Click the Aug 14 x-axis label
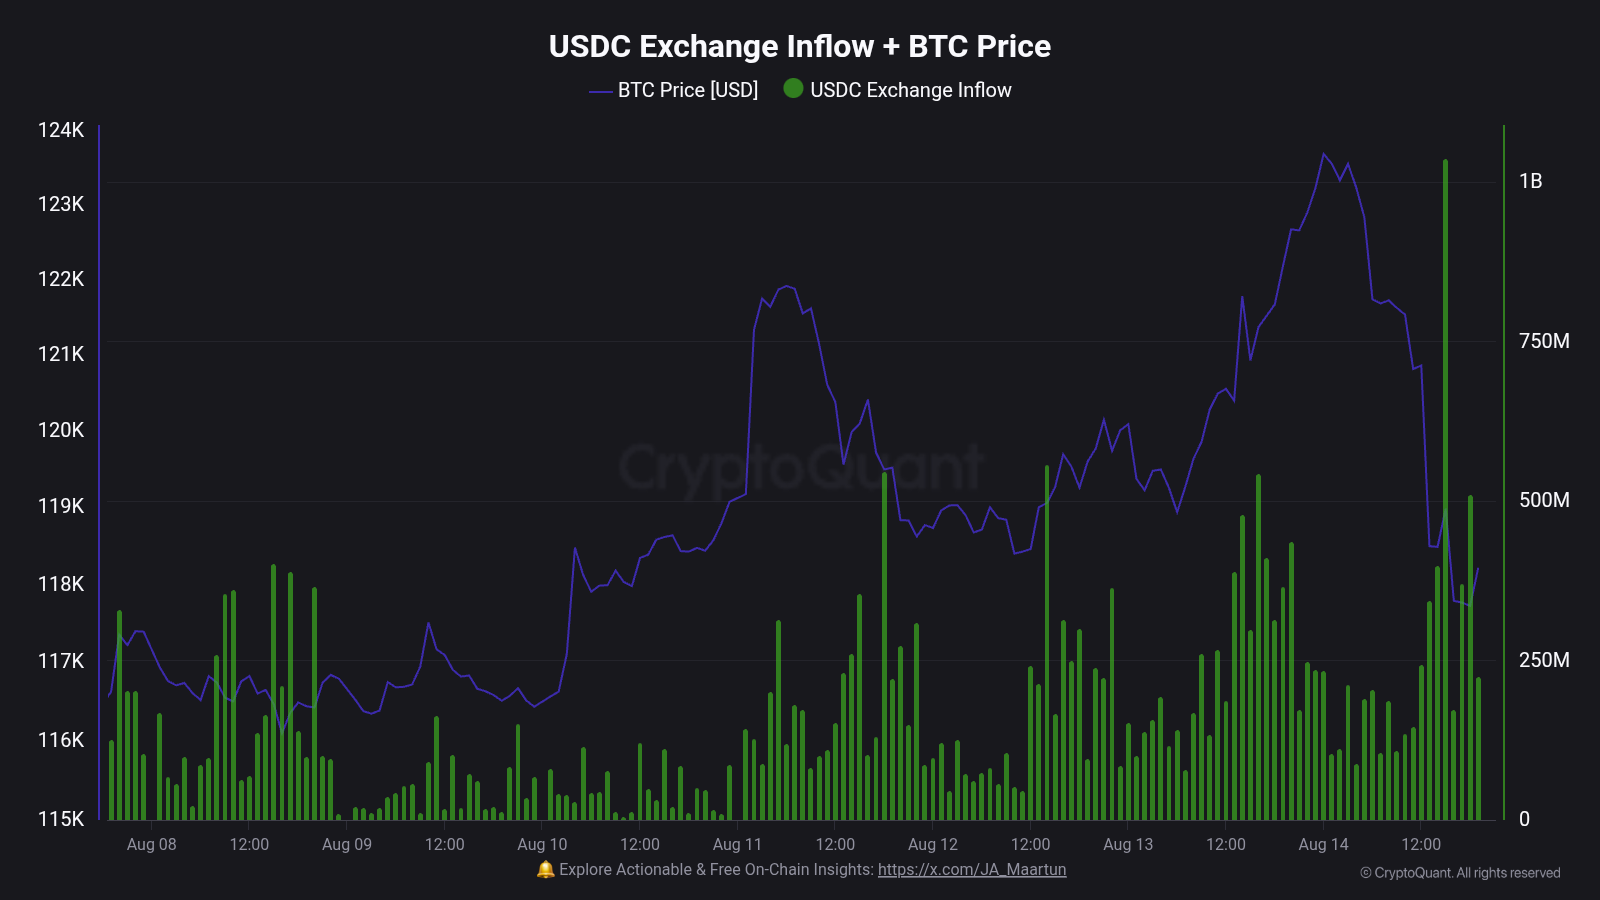The image size is (1600, 900). click(x=1323, y=844)
